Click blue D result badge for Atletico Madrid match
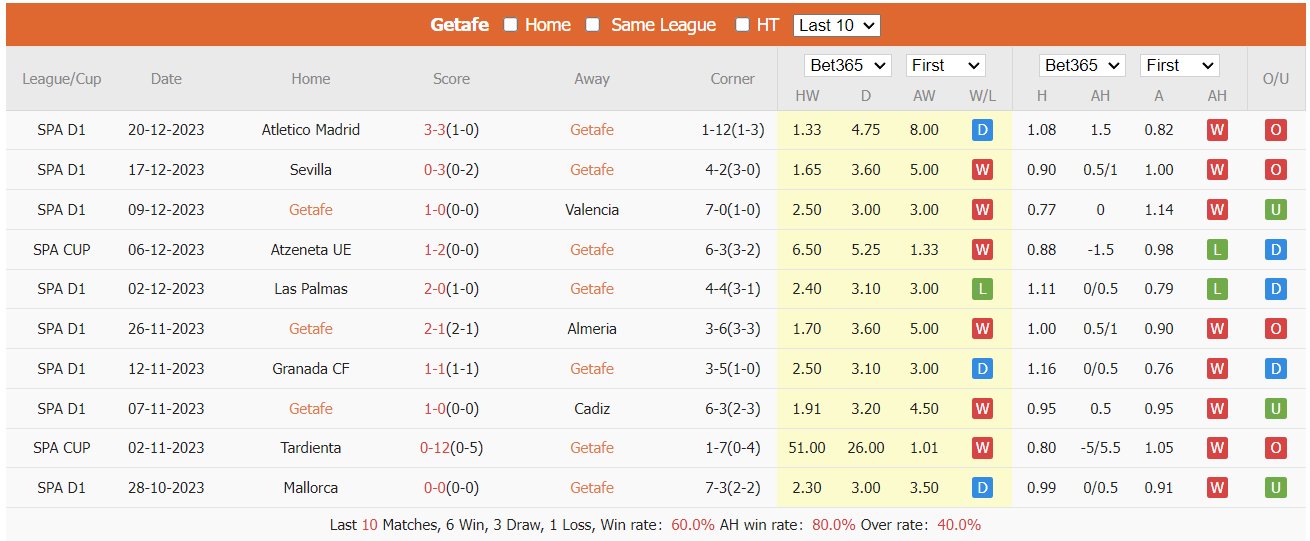This screenshot has width=1310, height=541. 982,130
